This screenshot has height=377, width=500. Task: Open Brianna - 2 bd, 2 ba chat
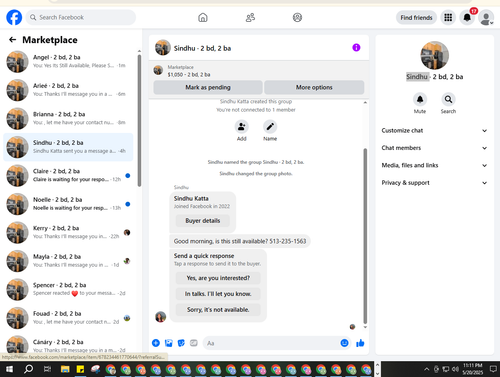(x=68, y=118)
